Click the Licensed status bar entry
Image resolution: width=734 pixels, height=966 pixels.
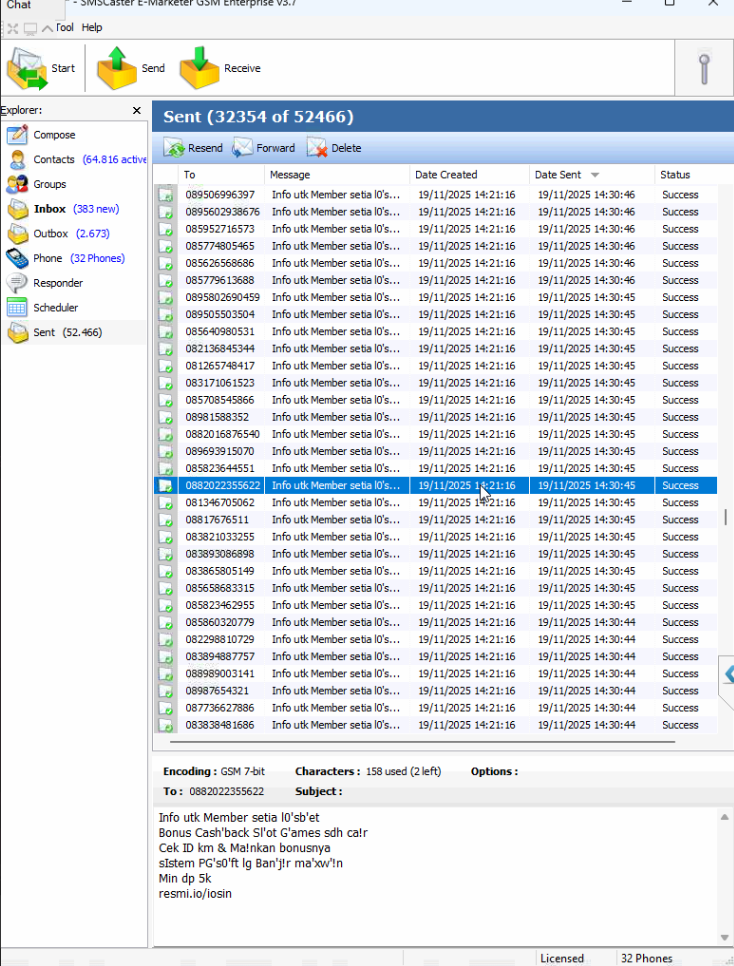click(561, 958)
